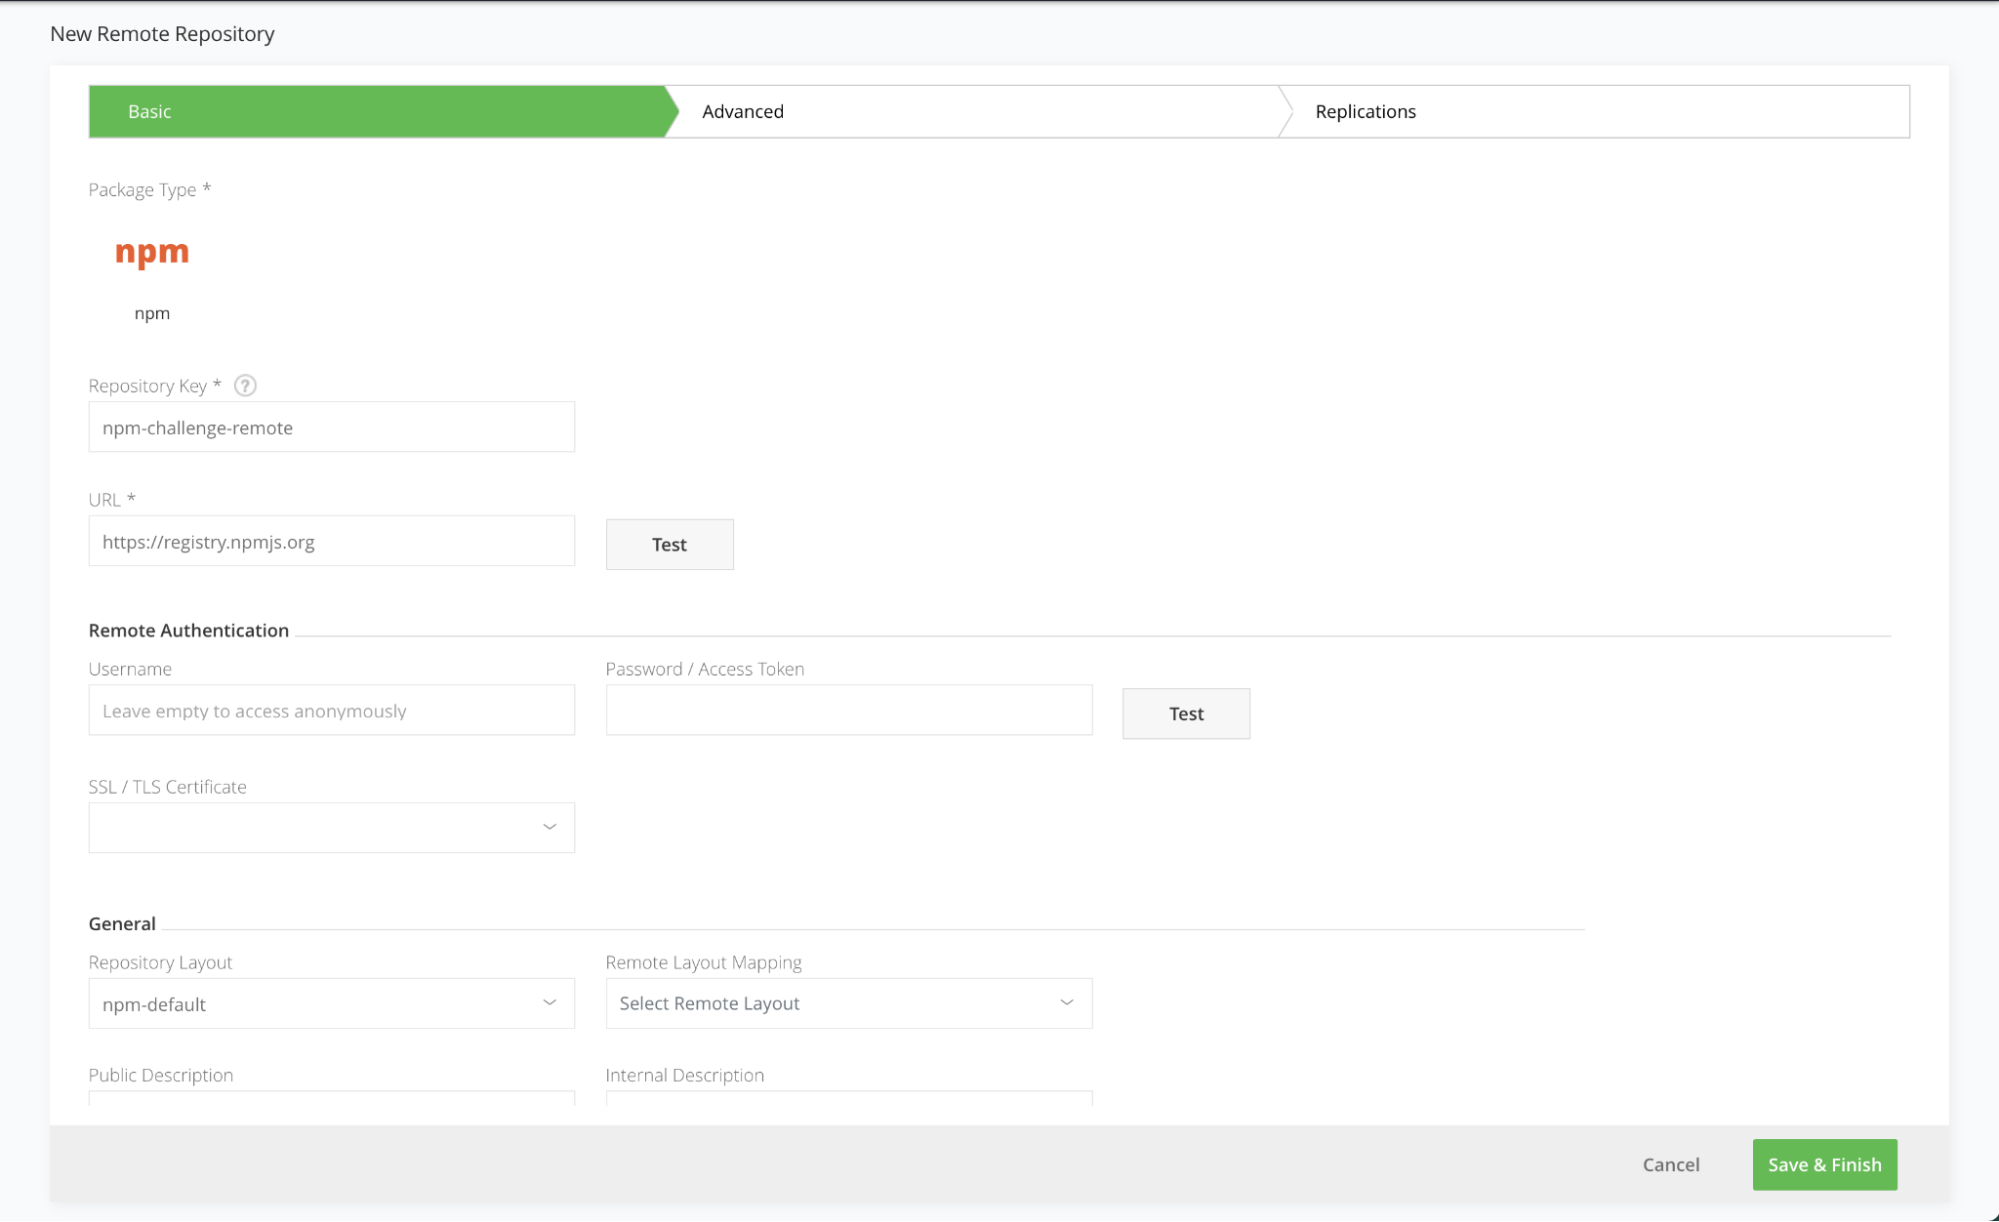
Task: Click the Public Description text box
Action: pyautogui.click(x=330, y=1098)
